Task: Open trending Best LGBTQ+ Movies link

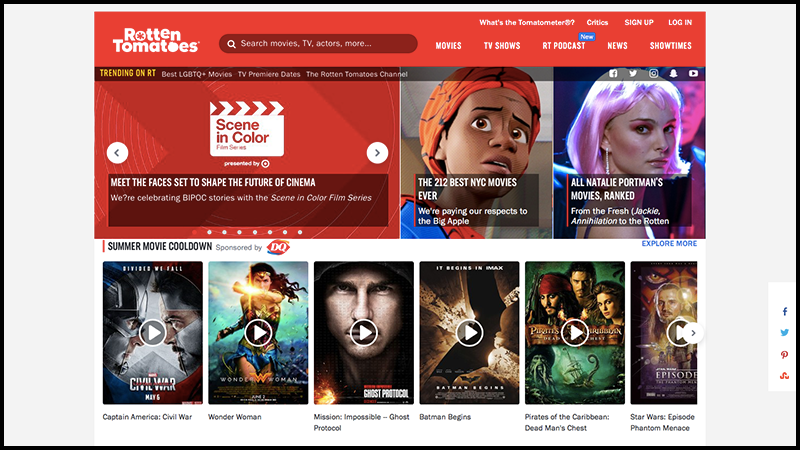Action: pyautogui.click(x=197, y=74)
